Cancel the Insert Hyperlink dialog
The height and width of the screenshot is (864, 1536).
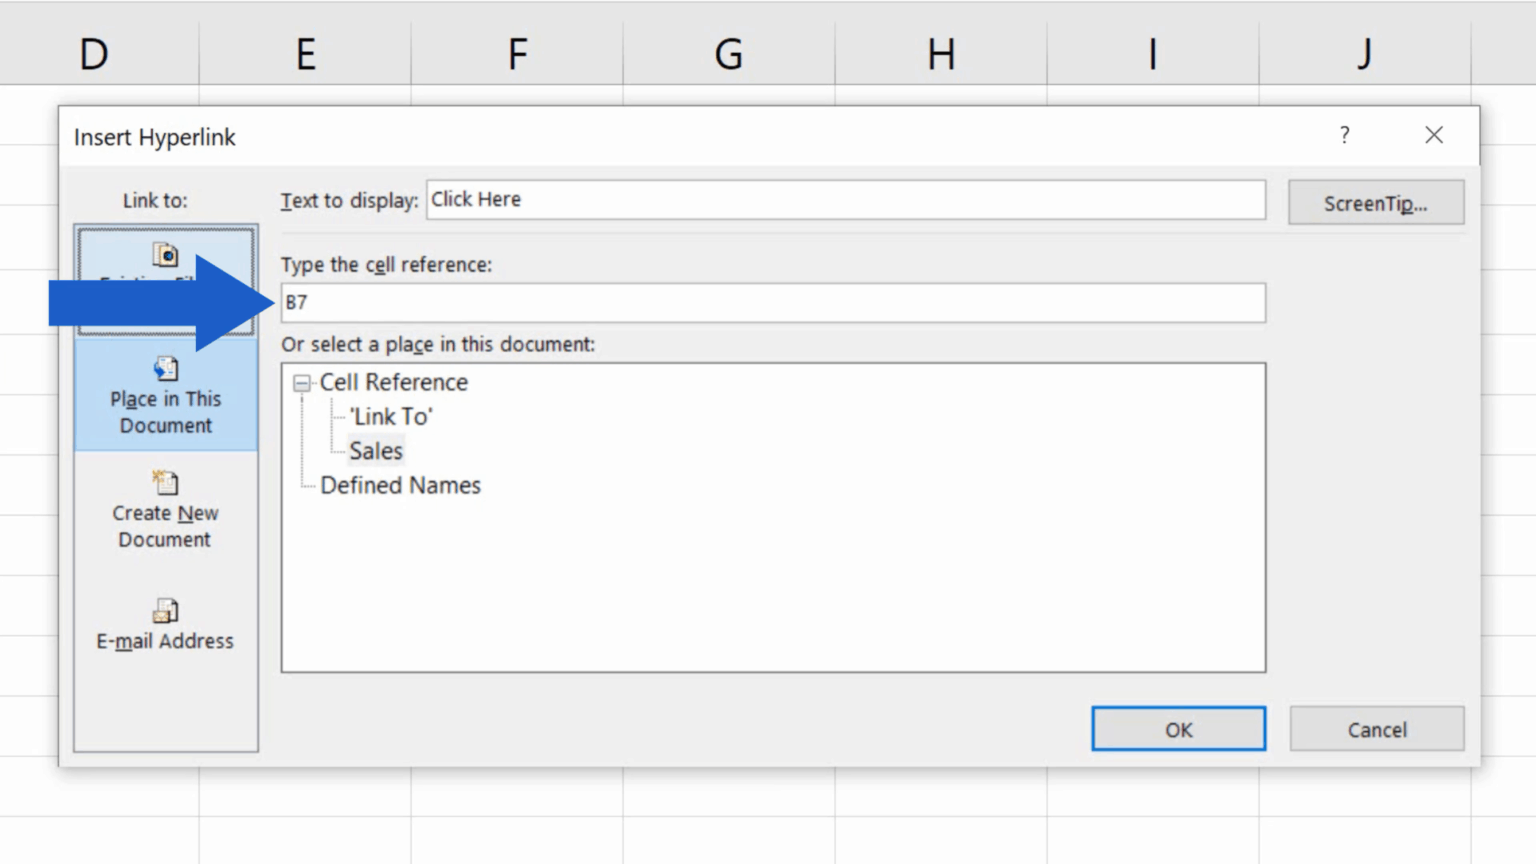1377,729
